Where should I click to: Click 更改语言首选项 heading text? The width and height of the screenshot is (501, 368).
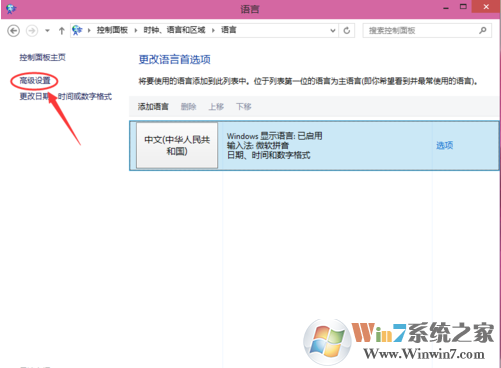(174, 60)
